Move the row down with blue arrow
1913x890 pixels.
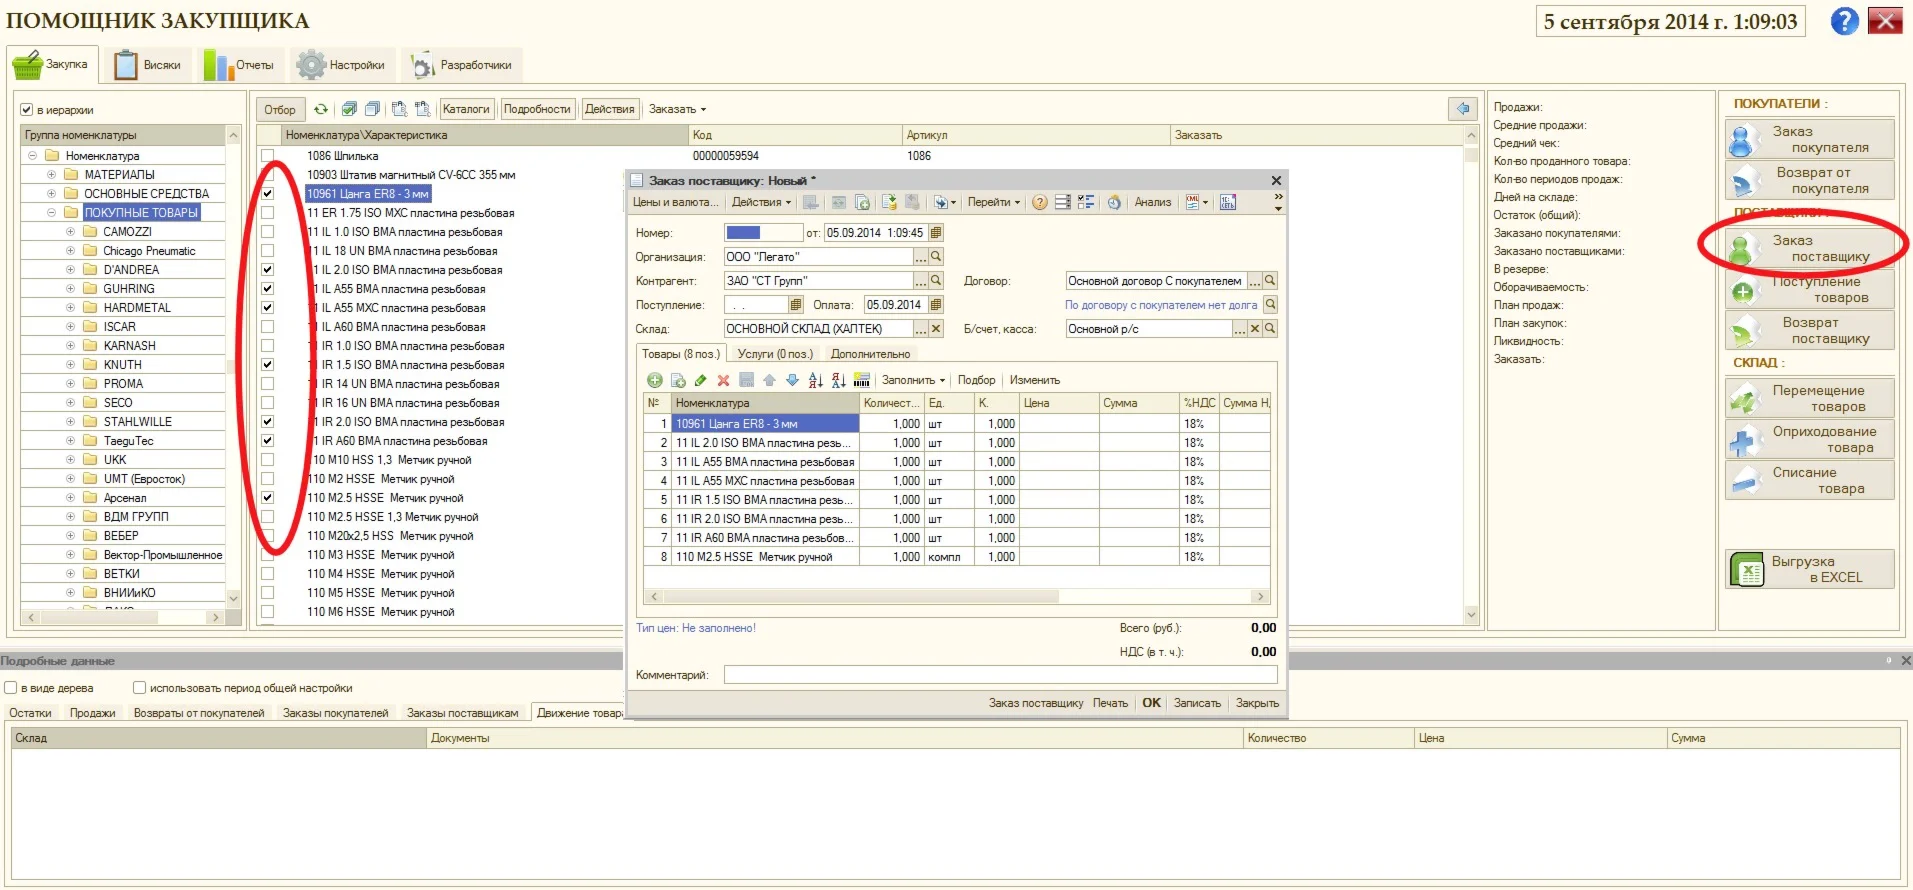pyautogui.click(x=792, y=380)
